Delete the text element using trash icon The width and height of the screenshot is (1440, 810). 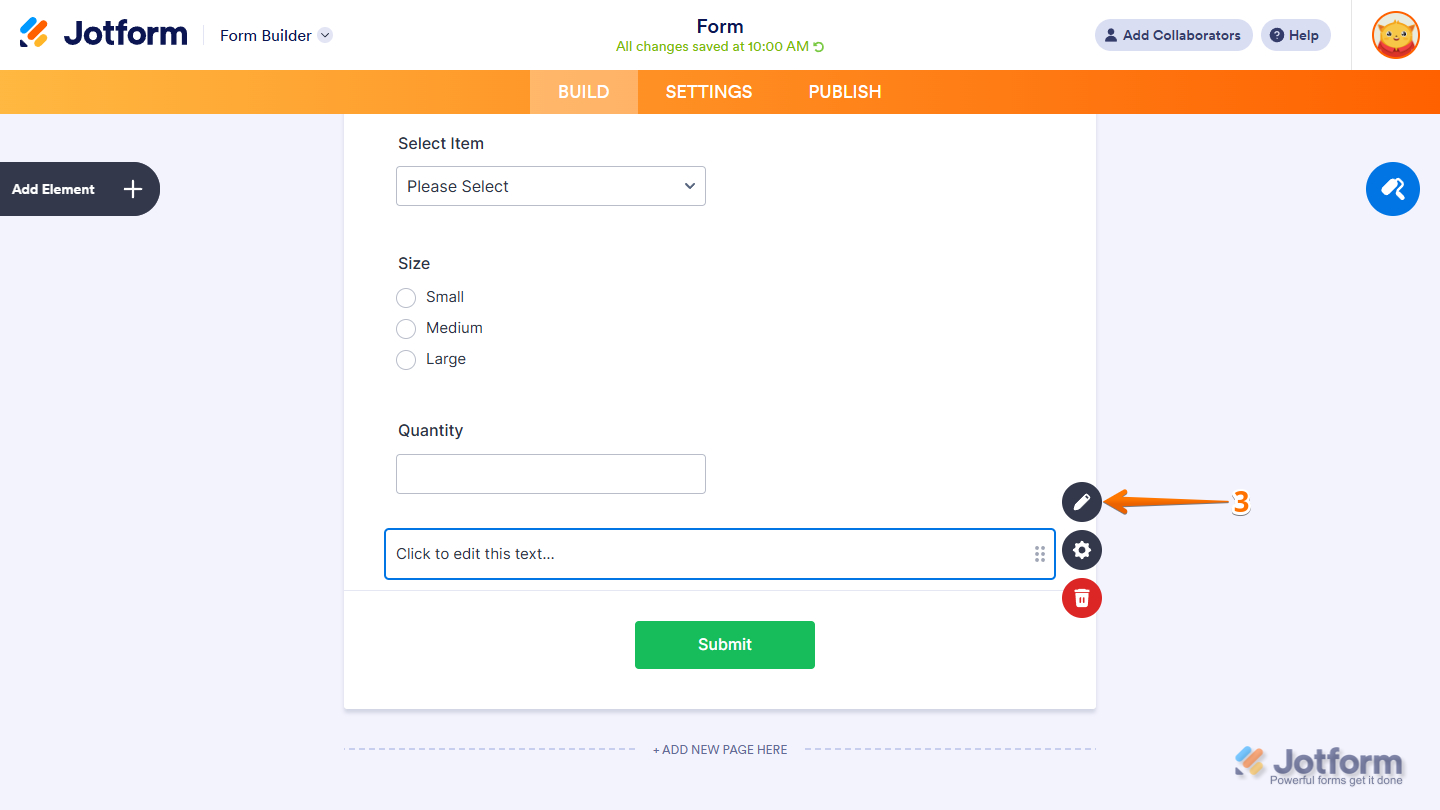pos(1081,597)
